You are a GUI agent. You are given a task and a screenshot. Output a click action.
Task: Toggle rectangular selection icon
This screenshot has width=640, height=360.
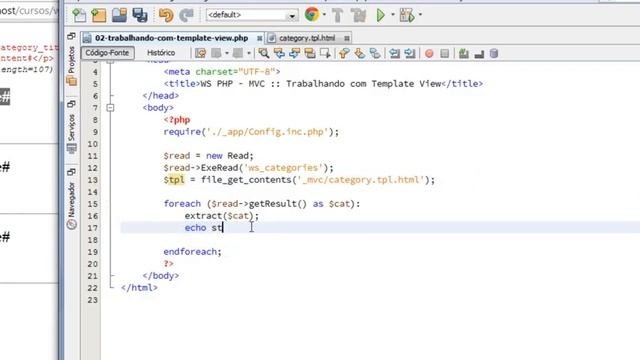coord(325,53)
